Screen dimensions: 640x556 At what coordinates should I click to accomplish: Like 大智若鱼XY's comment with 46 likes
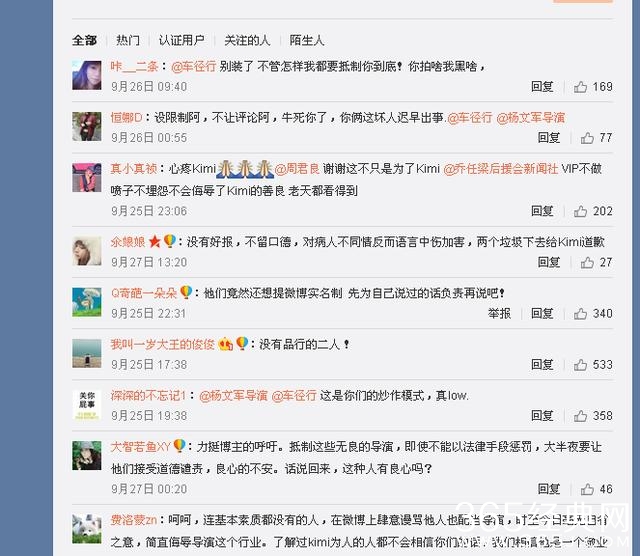click(x=587, y=489)
